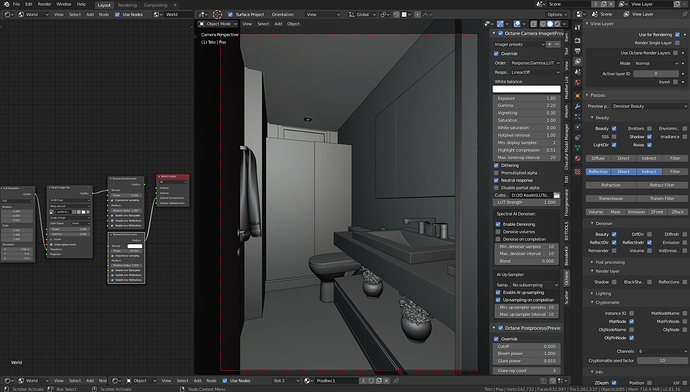This screenshot has width=690, height=392.
Task: Switch to wireframe shading icon
Action: (543, 24)
